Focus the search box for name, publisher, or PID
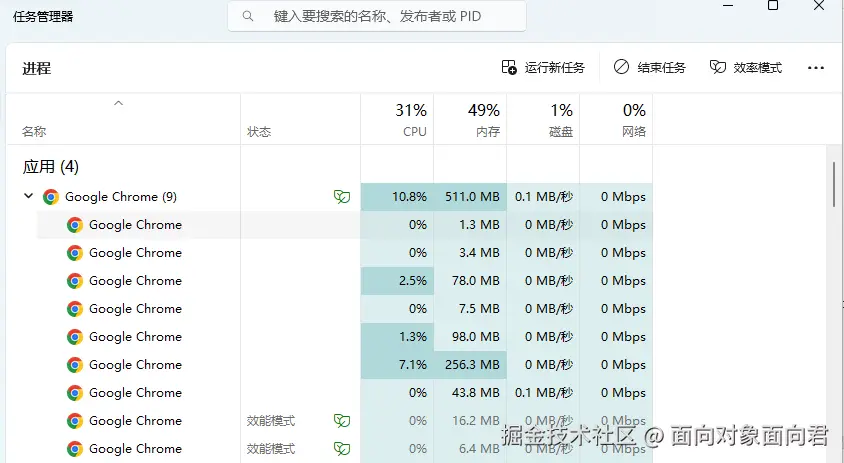This screenshot has height=463, width=844. pos(377,16)
